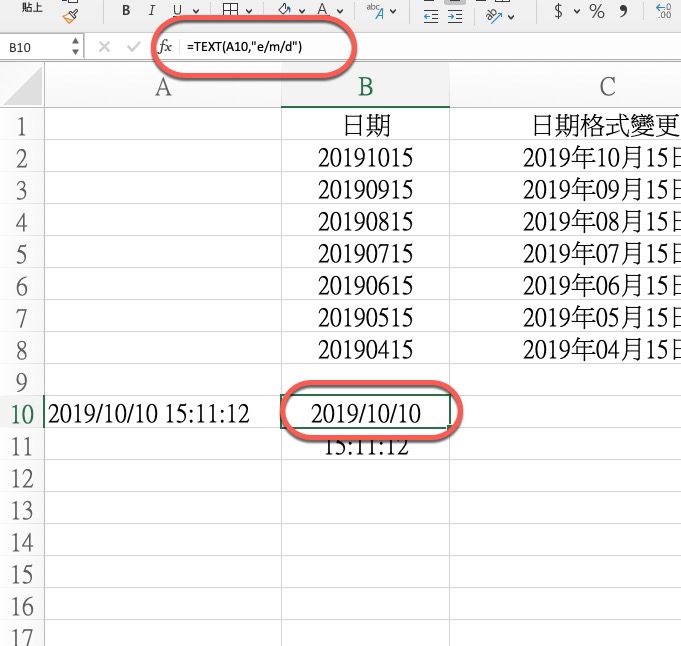The image size is (681, 646).
Task: Select row 10 header
Action: click(22, 414)
